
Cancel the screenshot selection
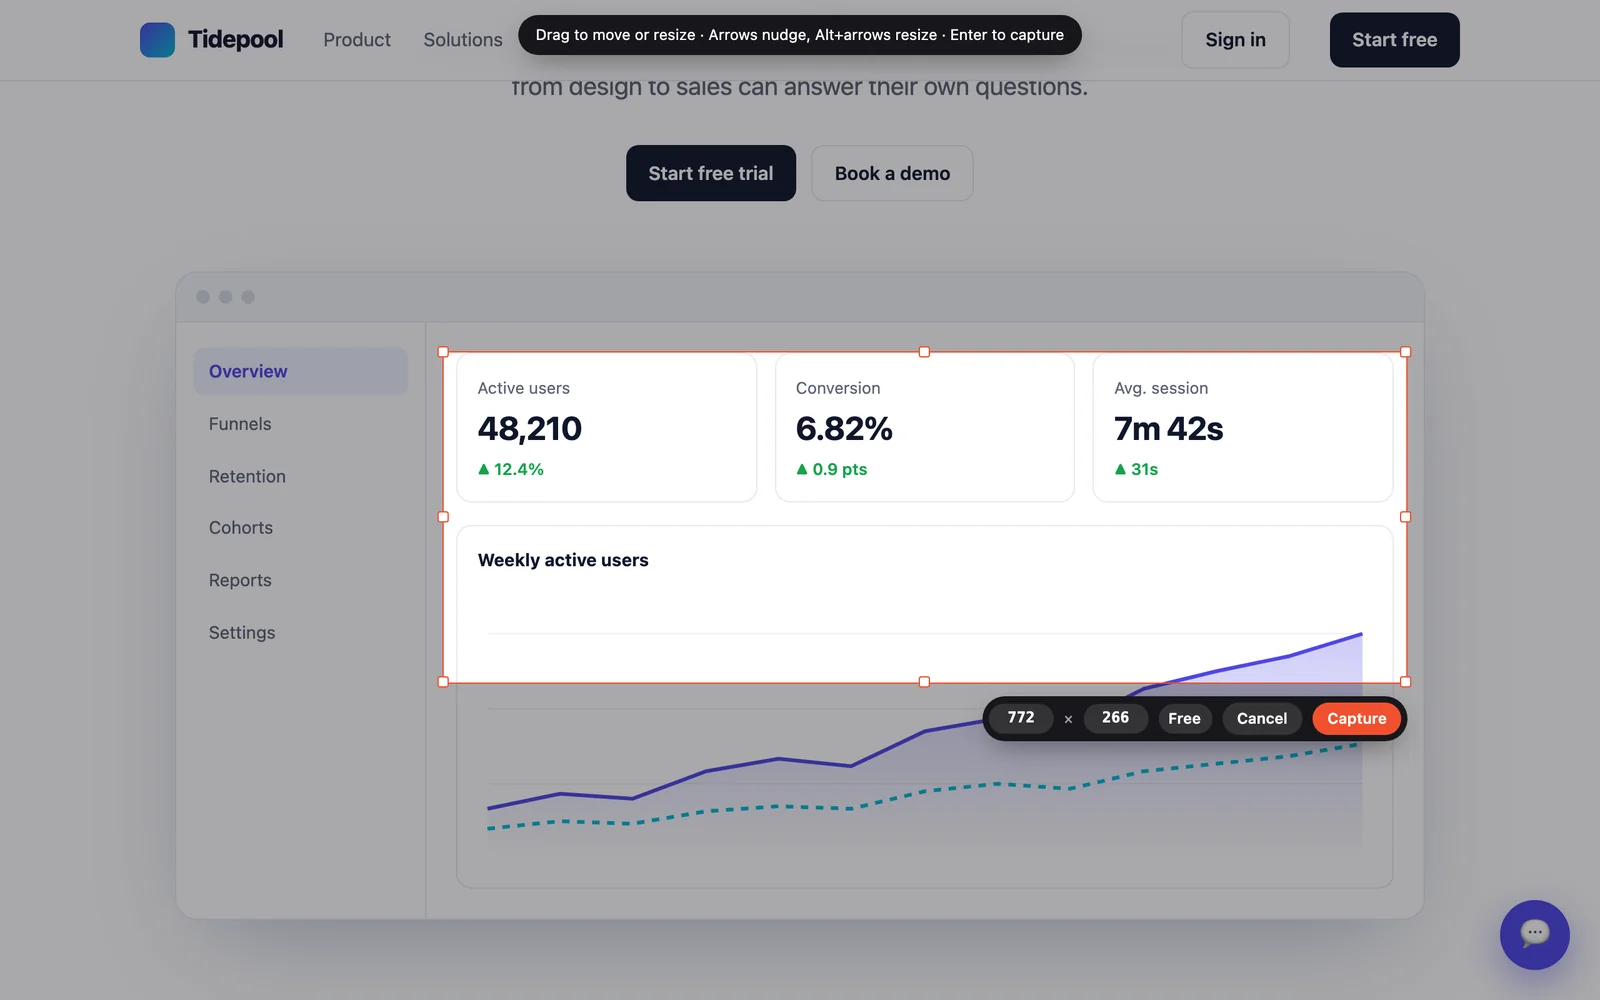pos(1261,718)
